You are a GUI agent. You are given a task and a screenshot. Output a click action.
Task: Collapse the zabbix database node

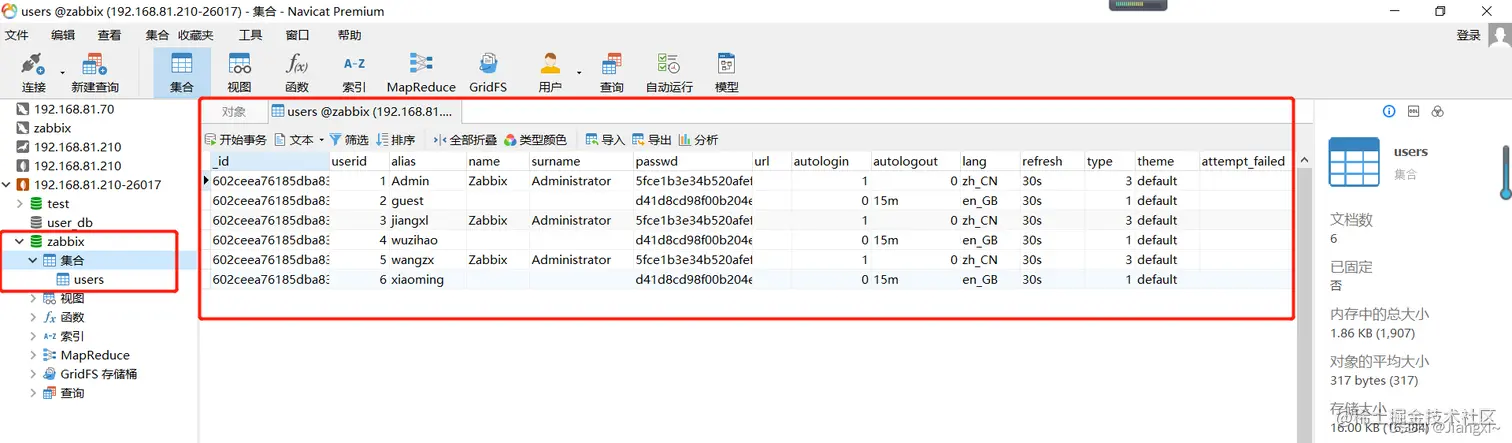coord(21,242)
